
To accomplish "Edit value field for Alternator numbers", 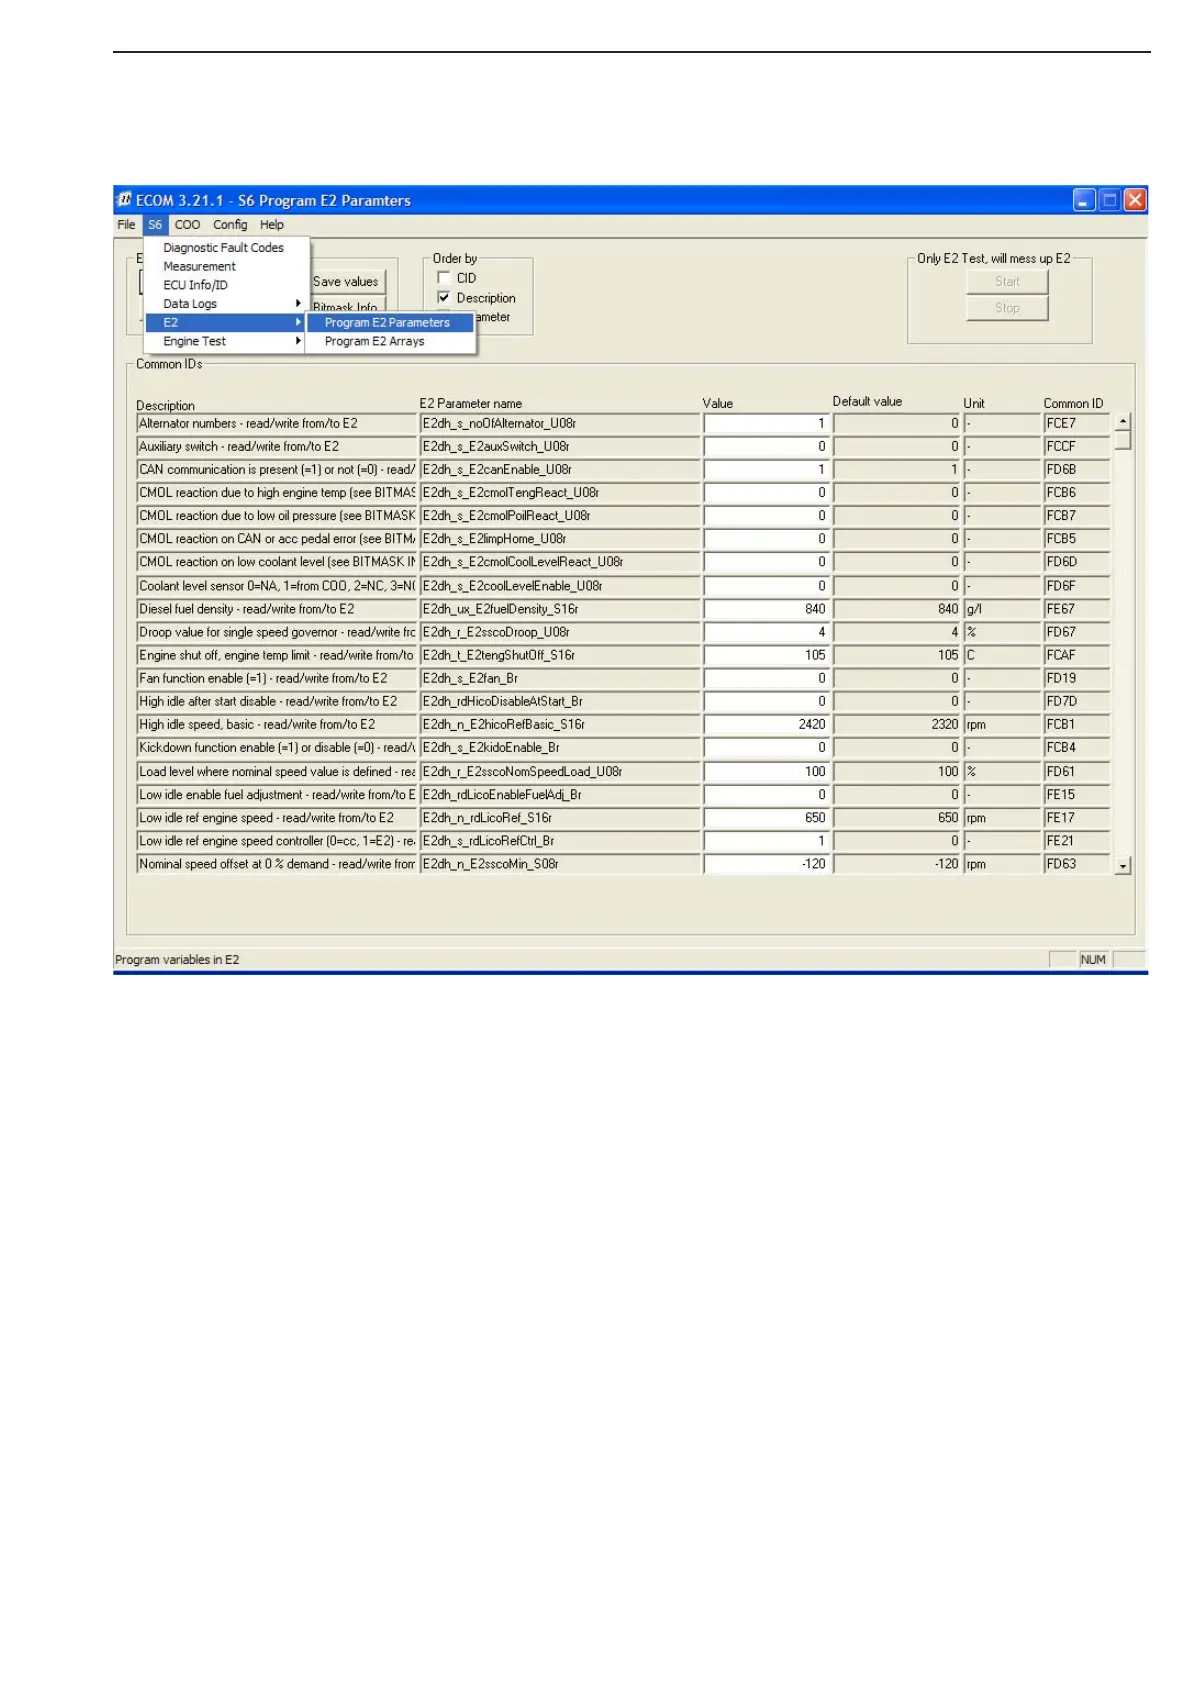I will [767, 424].
